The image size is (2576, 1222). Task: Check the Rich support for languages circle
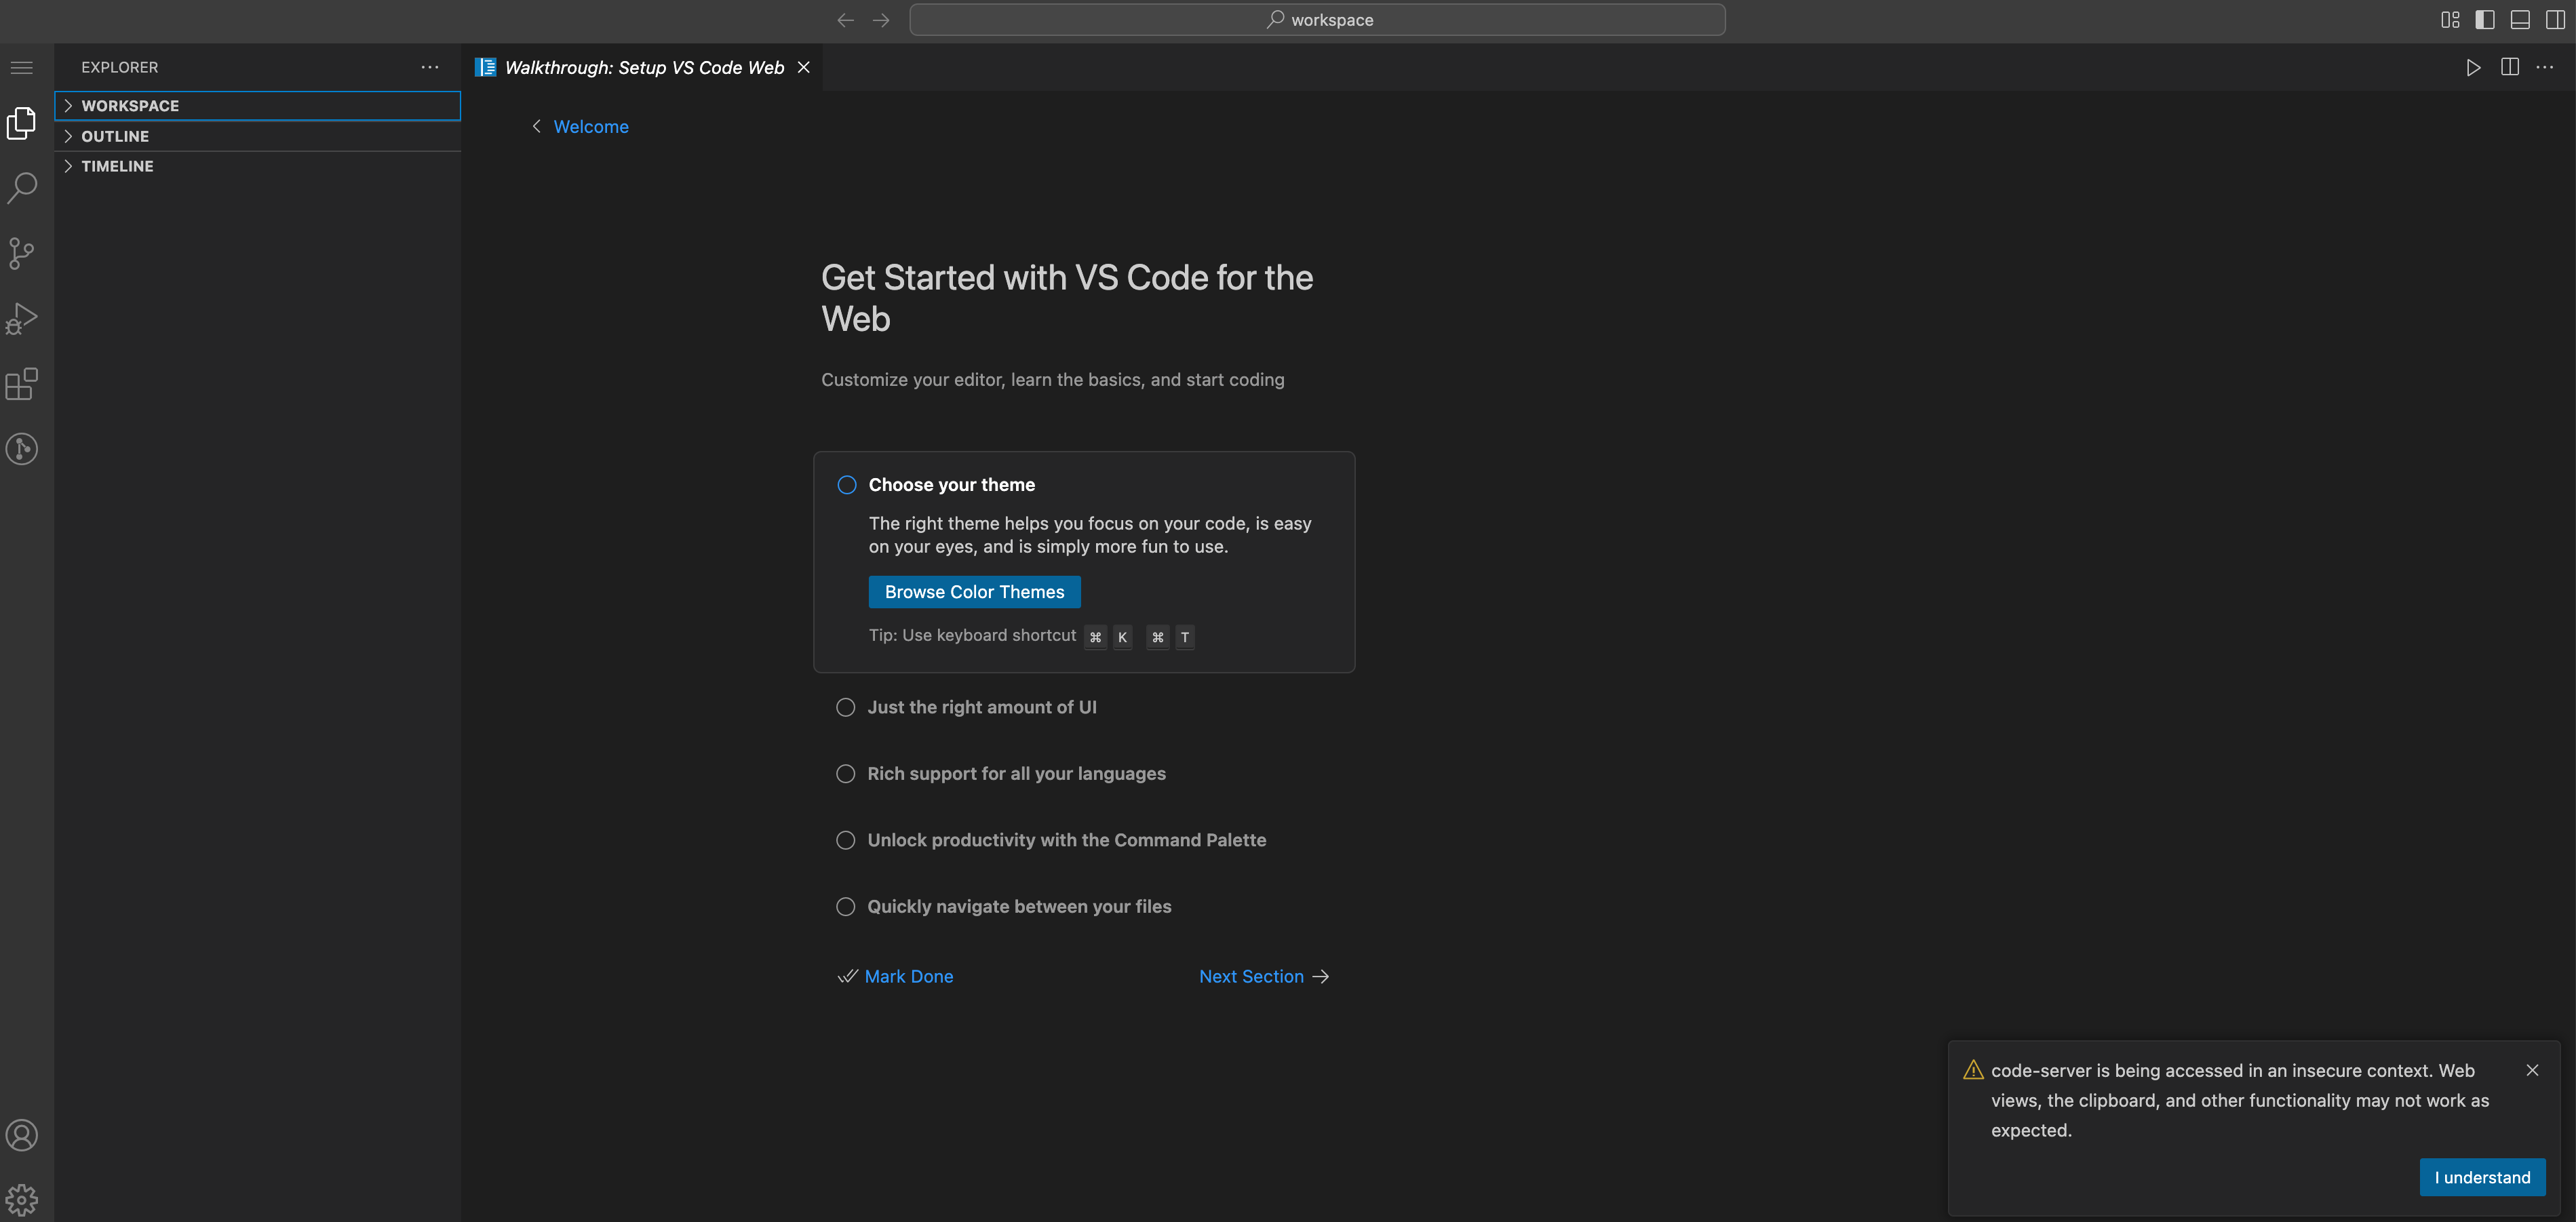[x=846, y=774]
